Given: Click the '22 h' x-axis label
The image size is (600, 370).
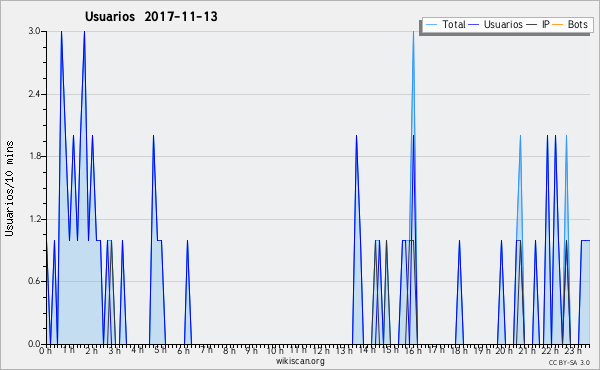Looking at the screenshot, I should pyautogui.click(x=551, y=351).
